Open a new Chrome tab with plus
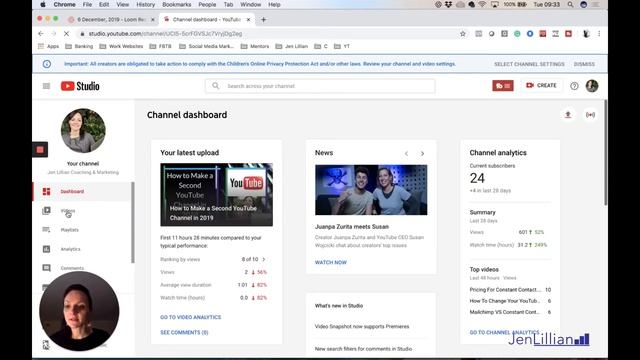 point(263,20)
